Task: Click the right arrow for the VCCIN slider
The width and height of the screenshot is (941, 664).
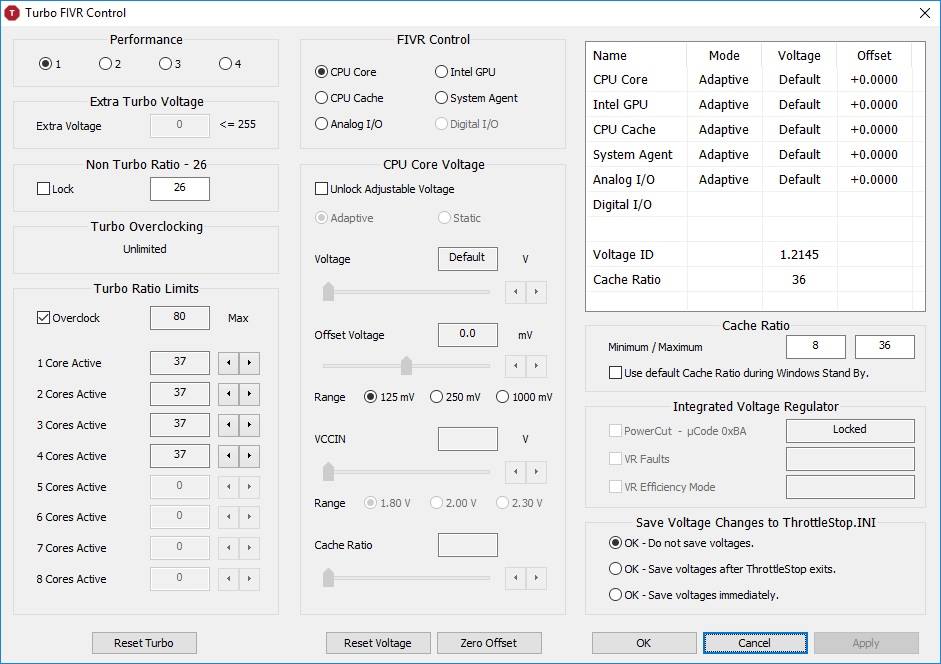Action: pos(536,472)
